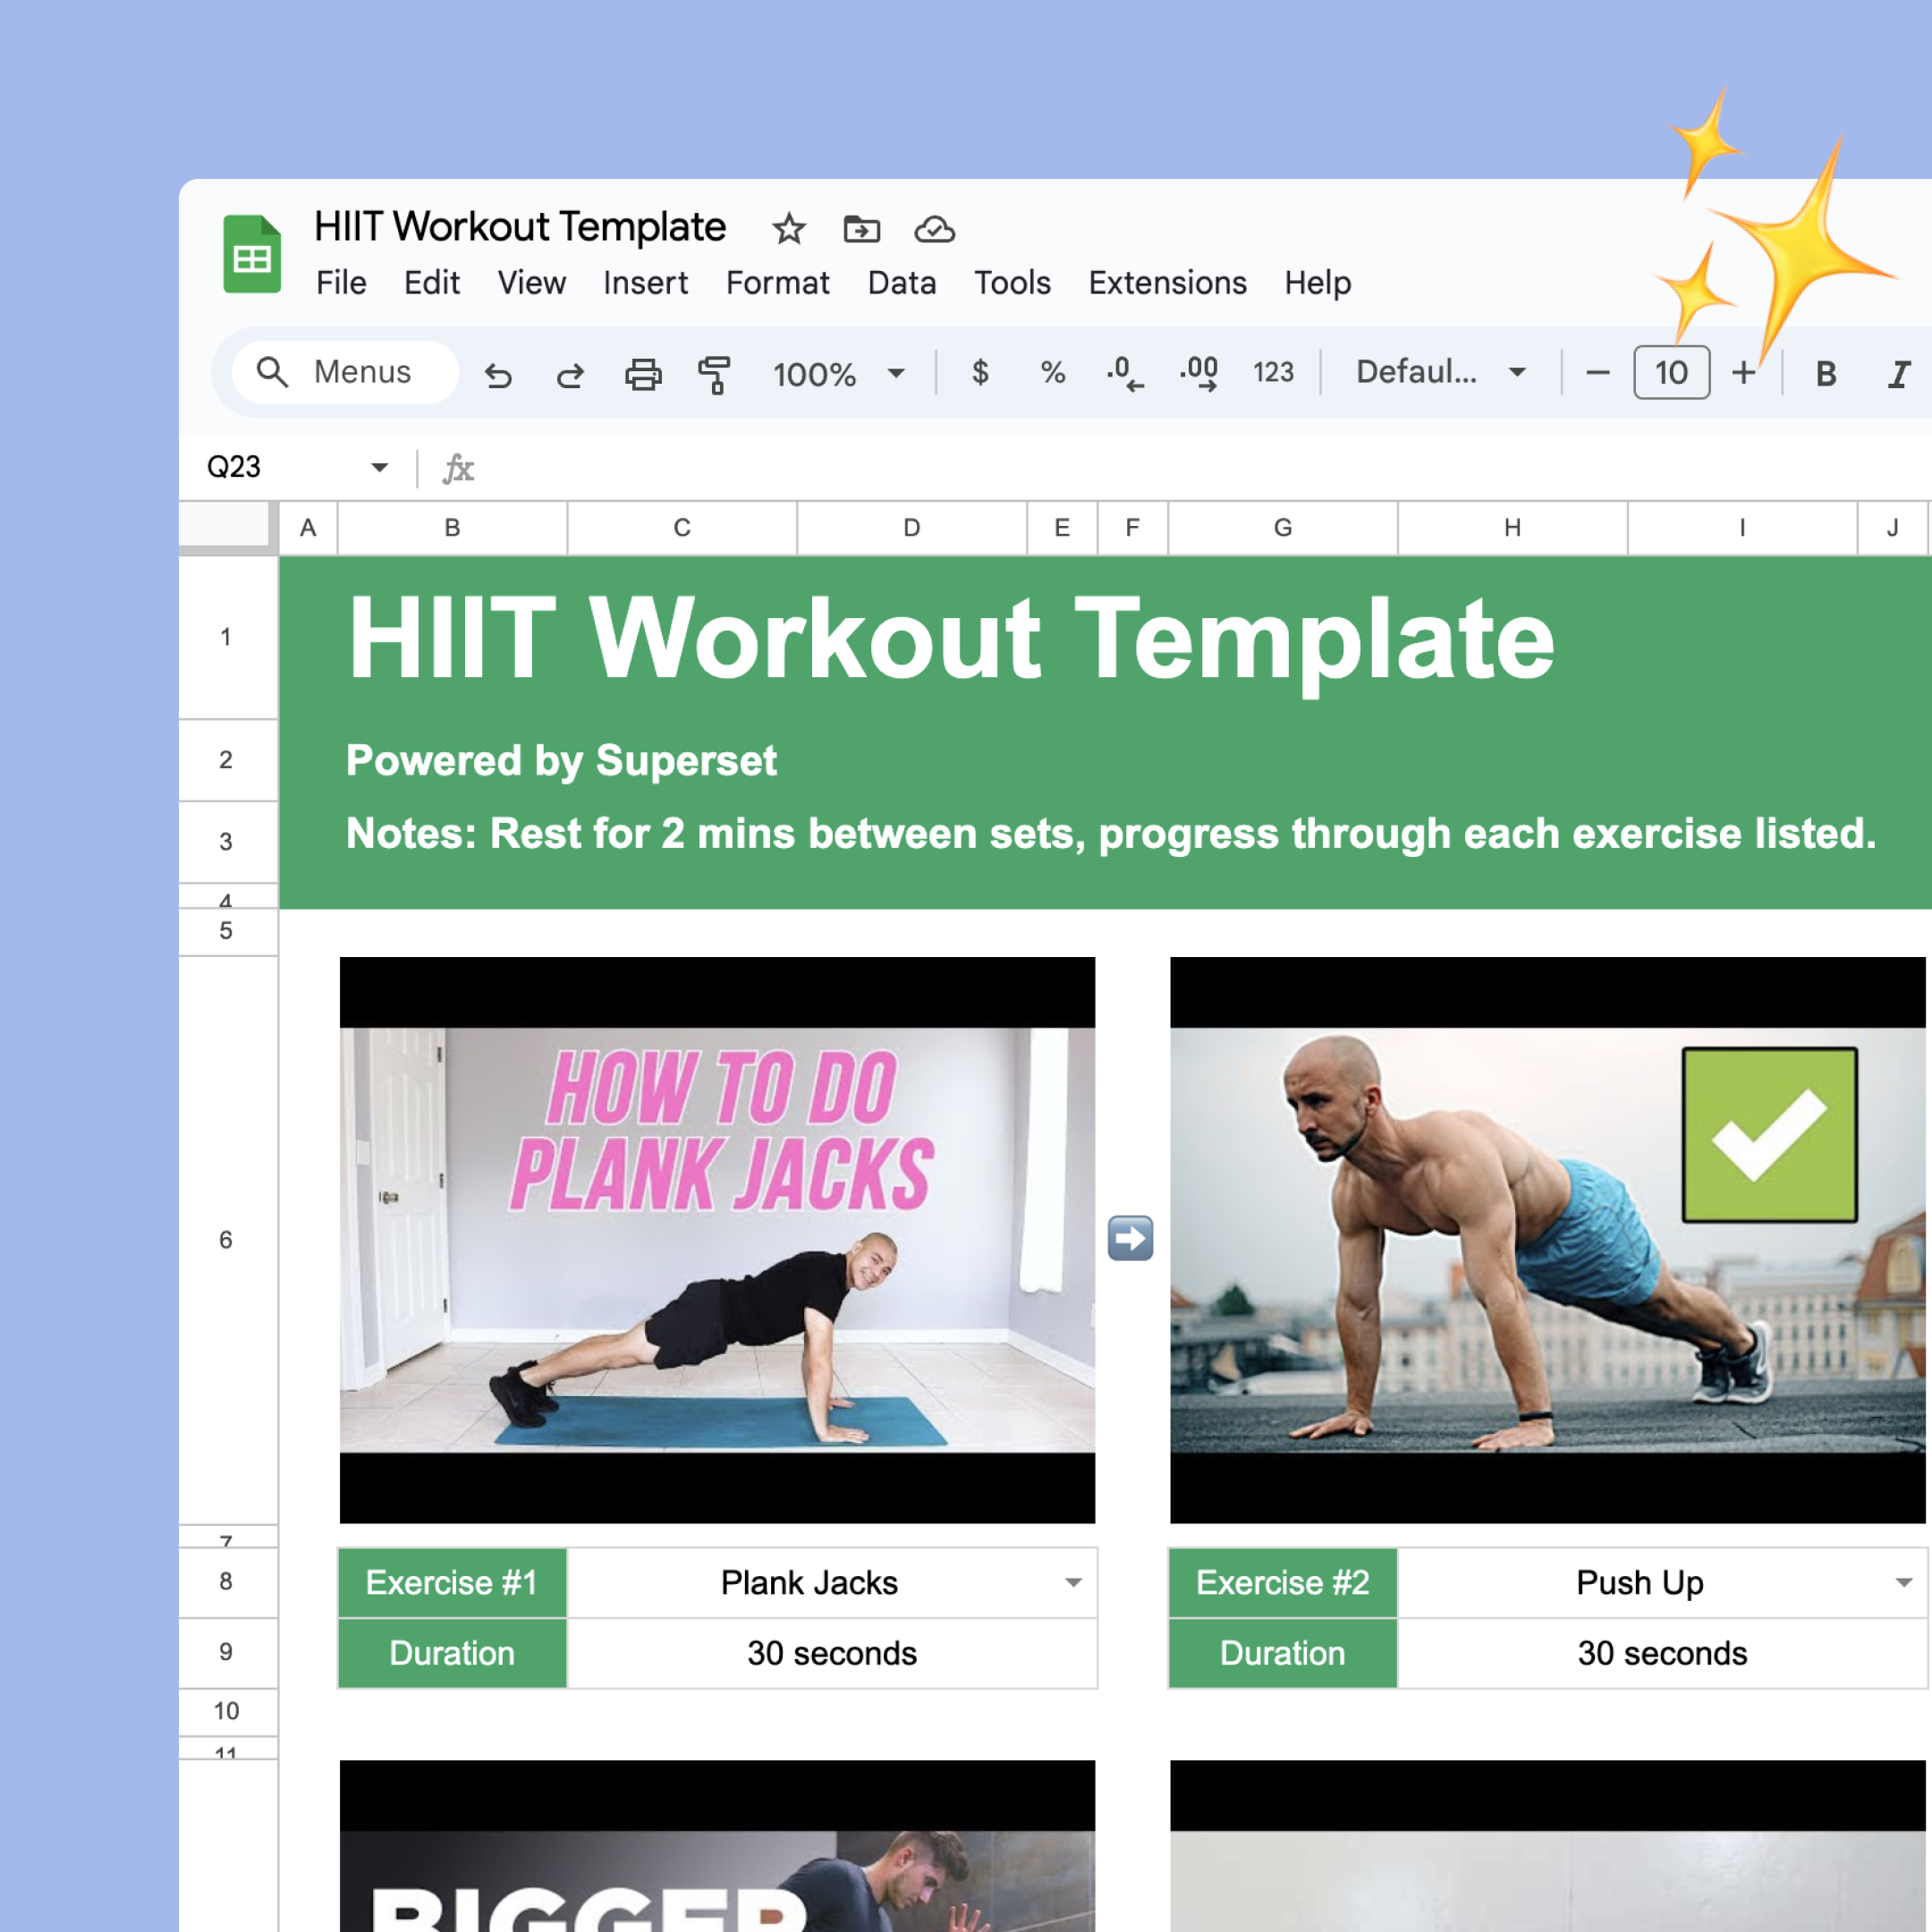Click the plus to increase font size

(1743, 373)
